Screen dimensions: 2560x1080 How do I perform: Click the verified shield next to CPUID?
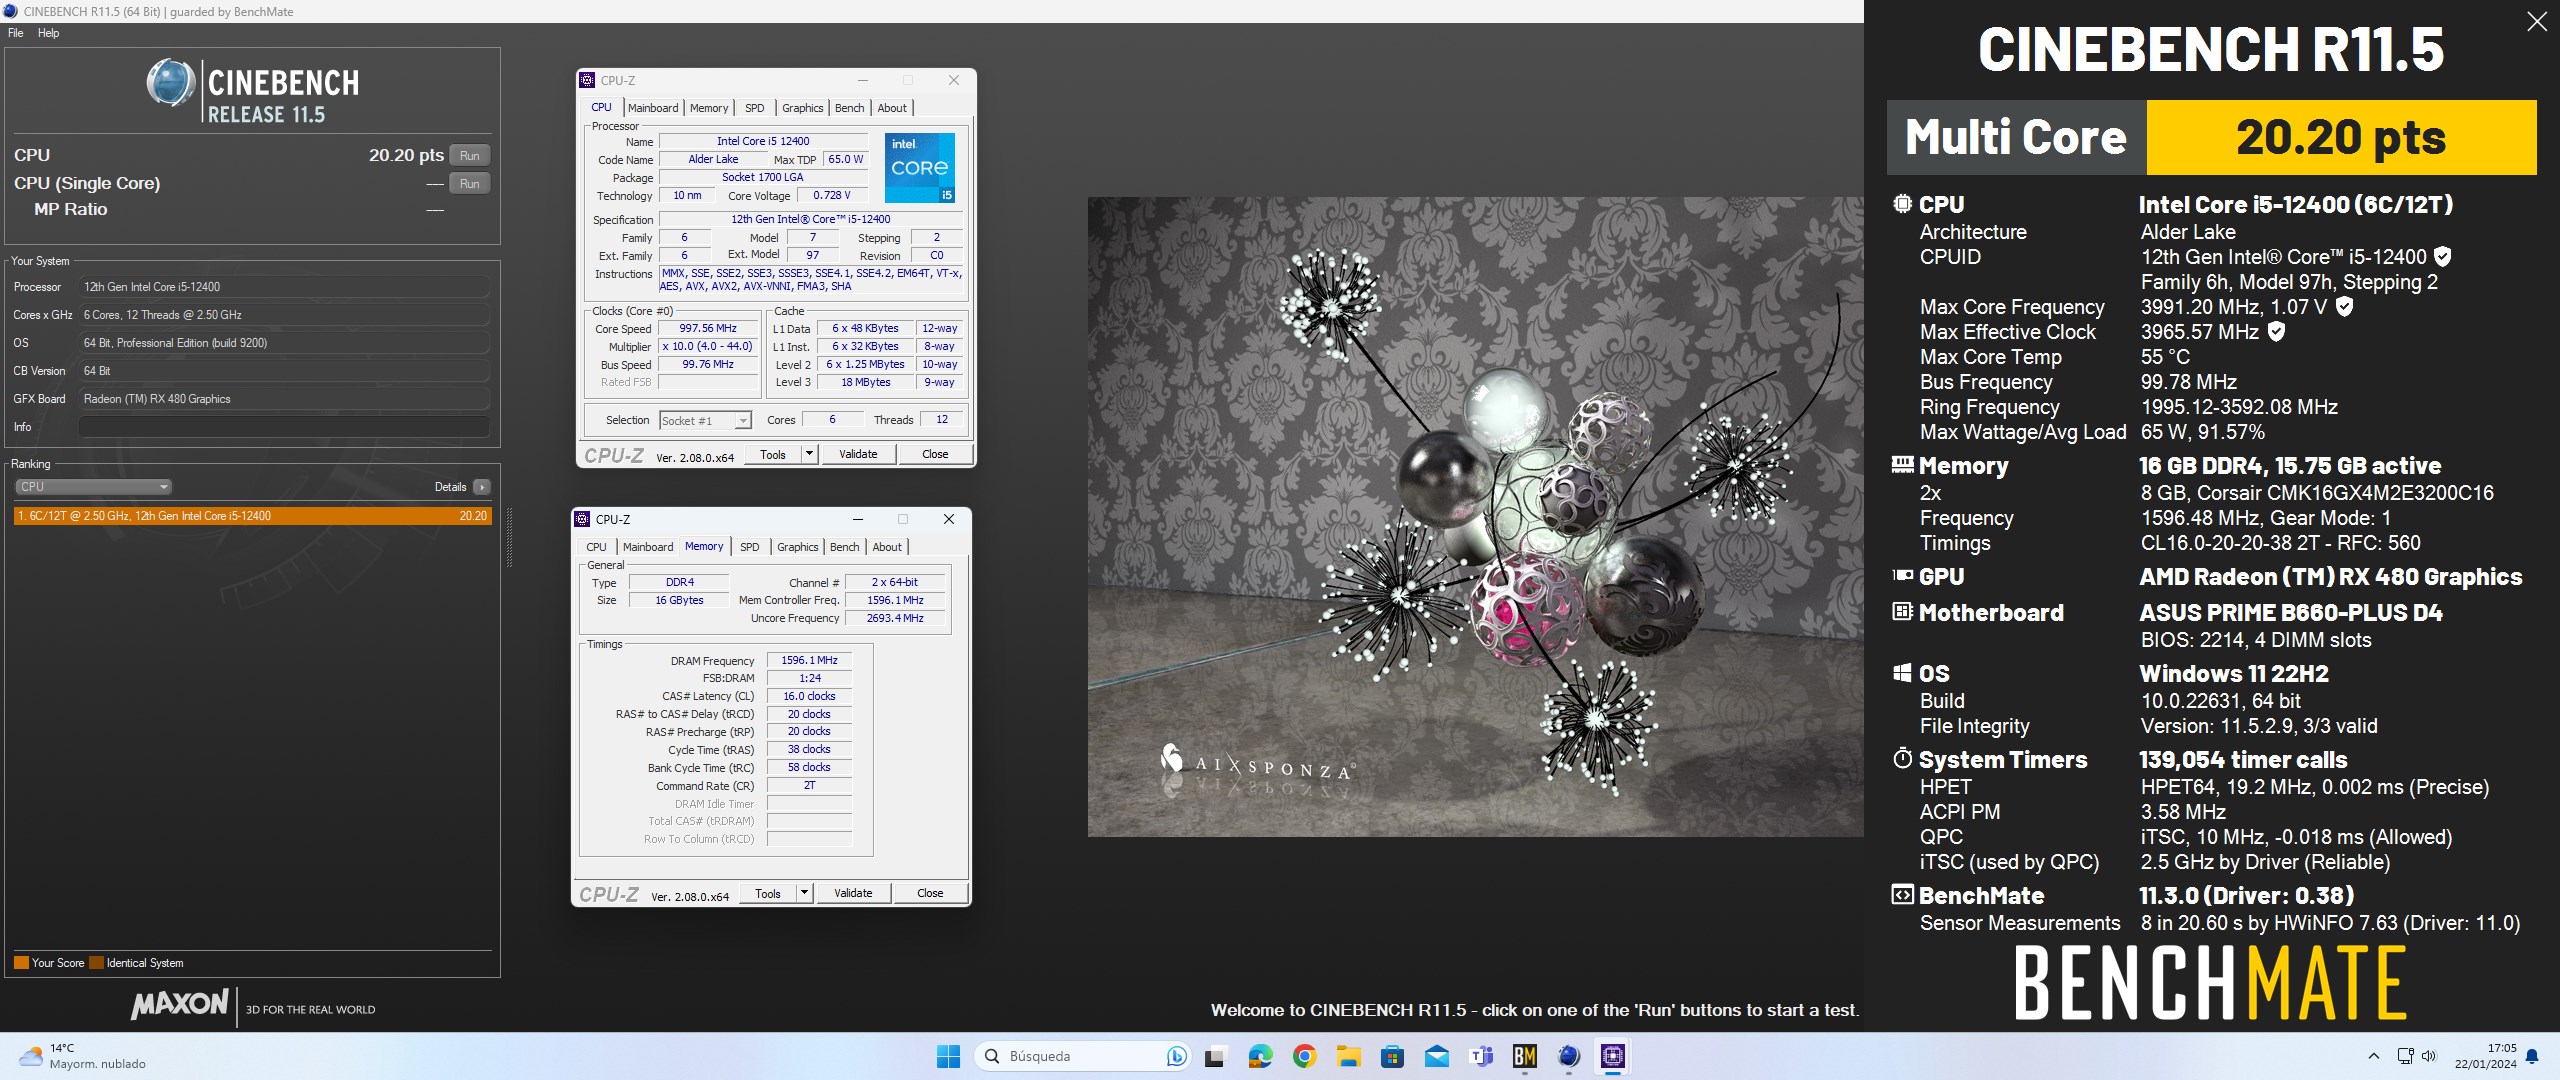pos(2441,257)
